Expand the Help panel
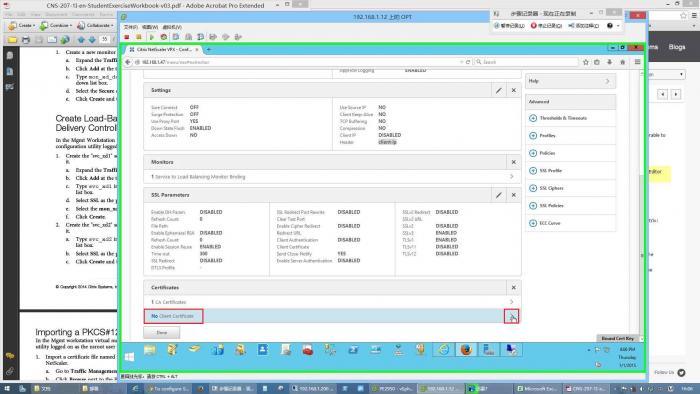The width and height of the screenshot is (700, 394). click(x=570, y=81)
